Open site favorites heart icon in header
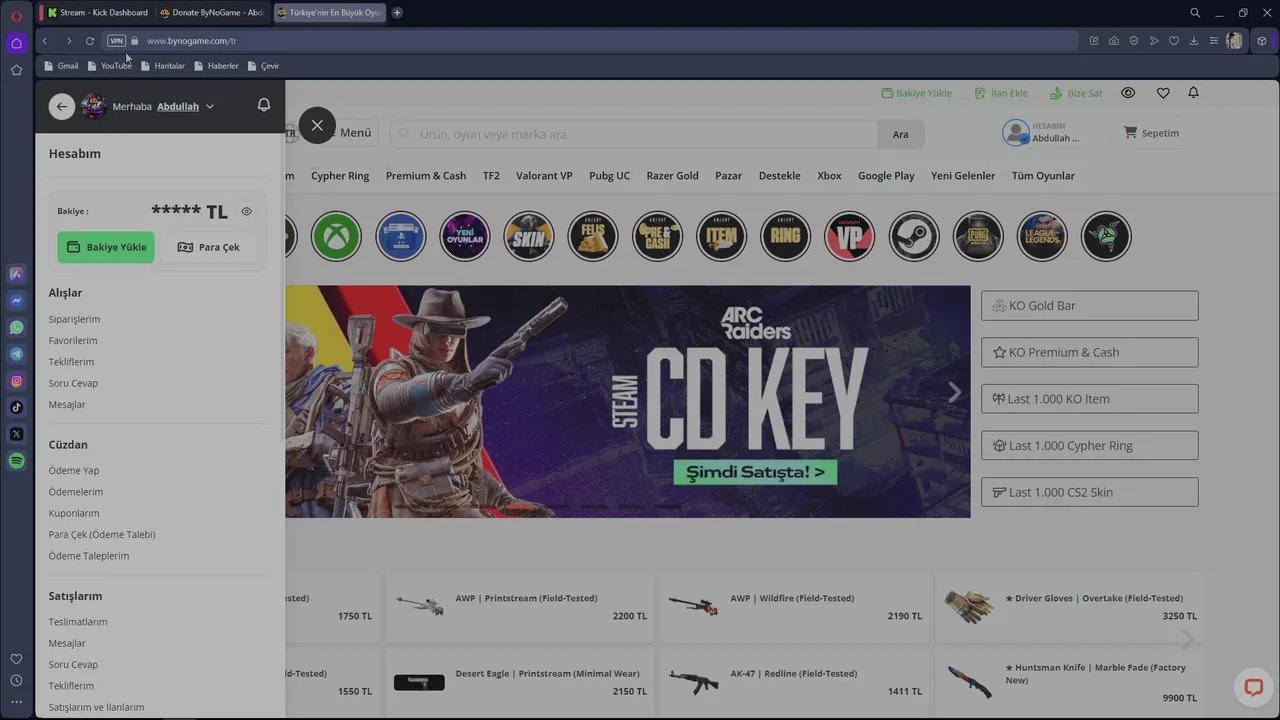 point(1163,93)
